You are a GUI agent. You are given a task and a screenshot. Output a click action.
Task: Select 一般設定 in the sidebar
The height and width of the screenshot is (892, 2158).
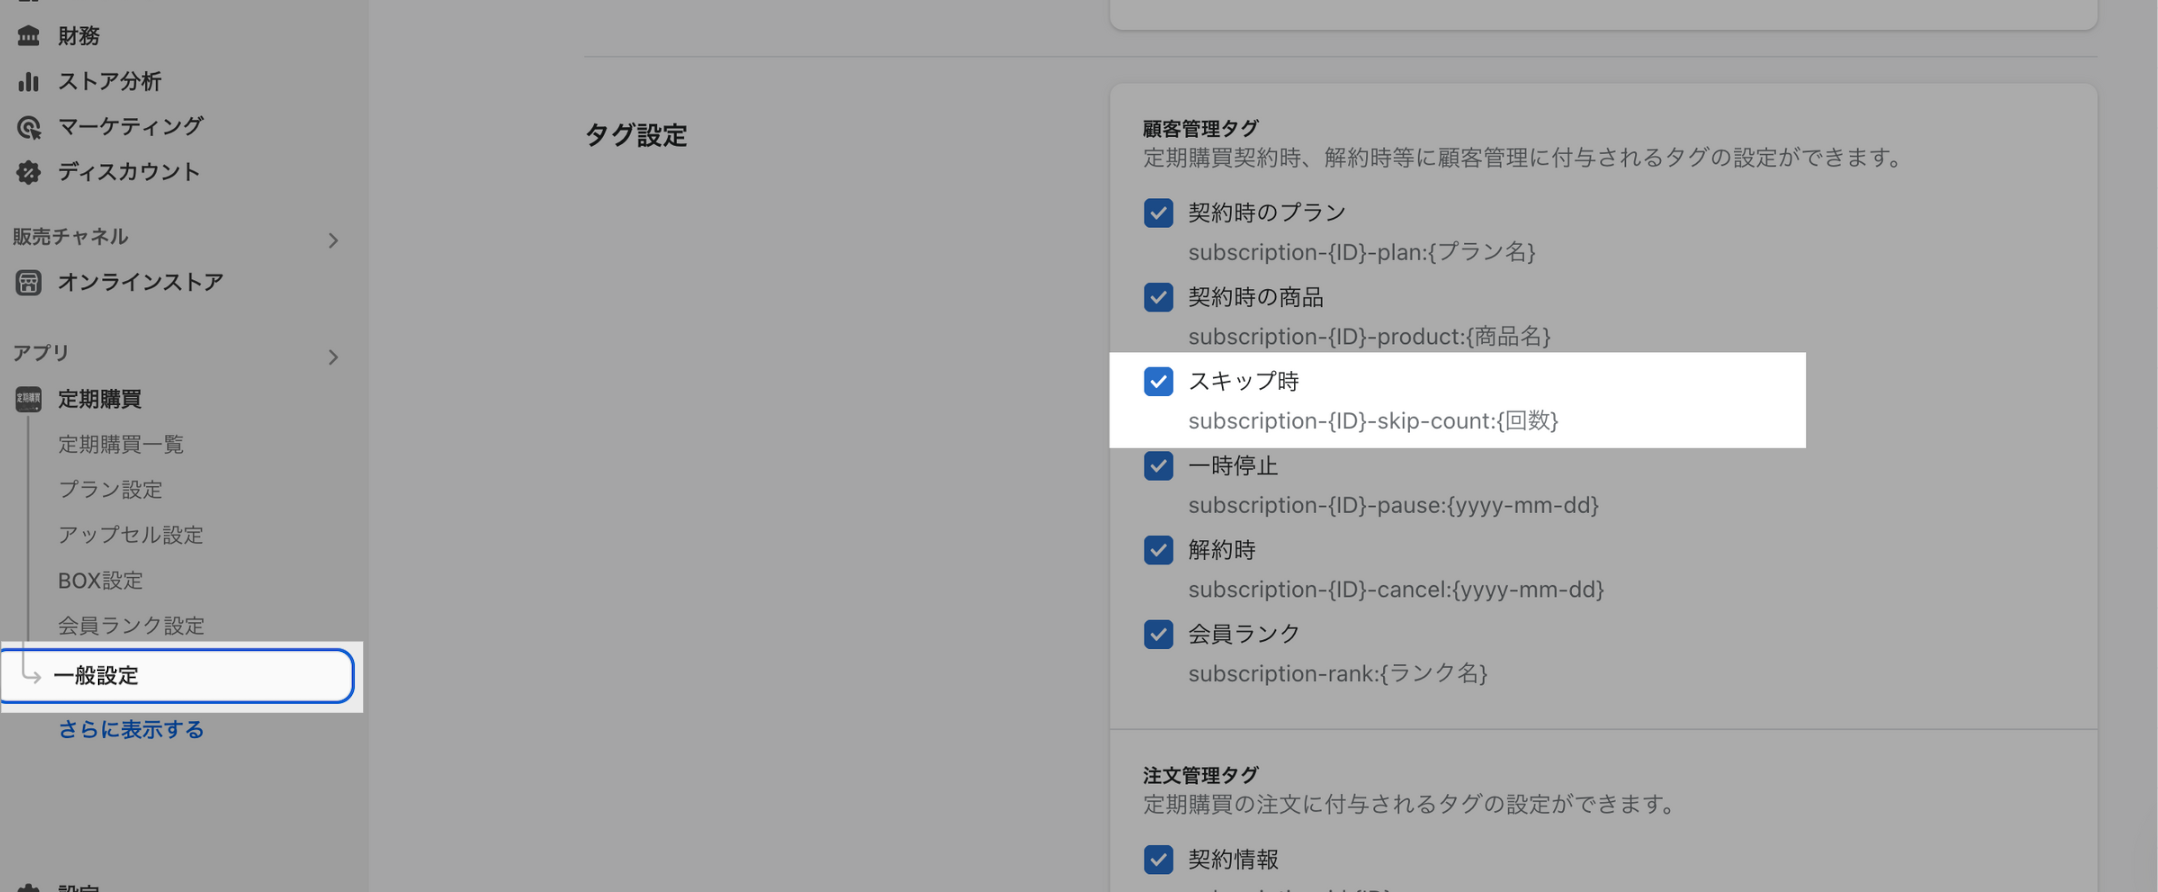coord(96,676)
